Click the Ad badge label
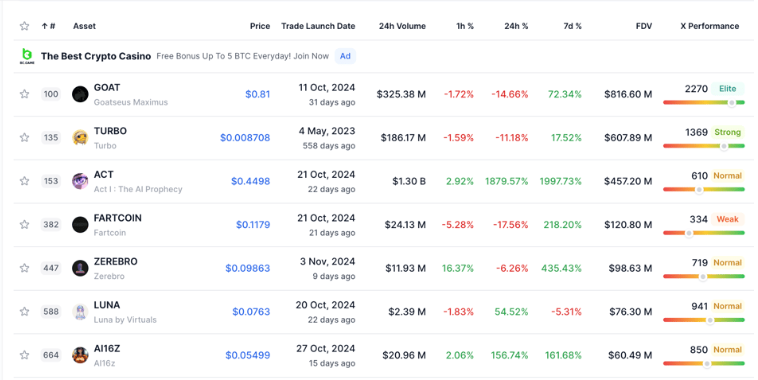 pyautogui.click(x=345, y=56)
